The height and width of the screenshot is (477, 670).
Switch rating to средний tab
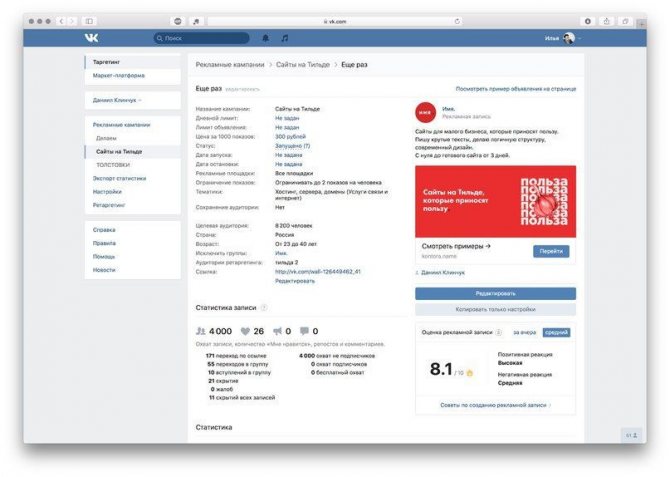point(556,332)
